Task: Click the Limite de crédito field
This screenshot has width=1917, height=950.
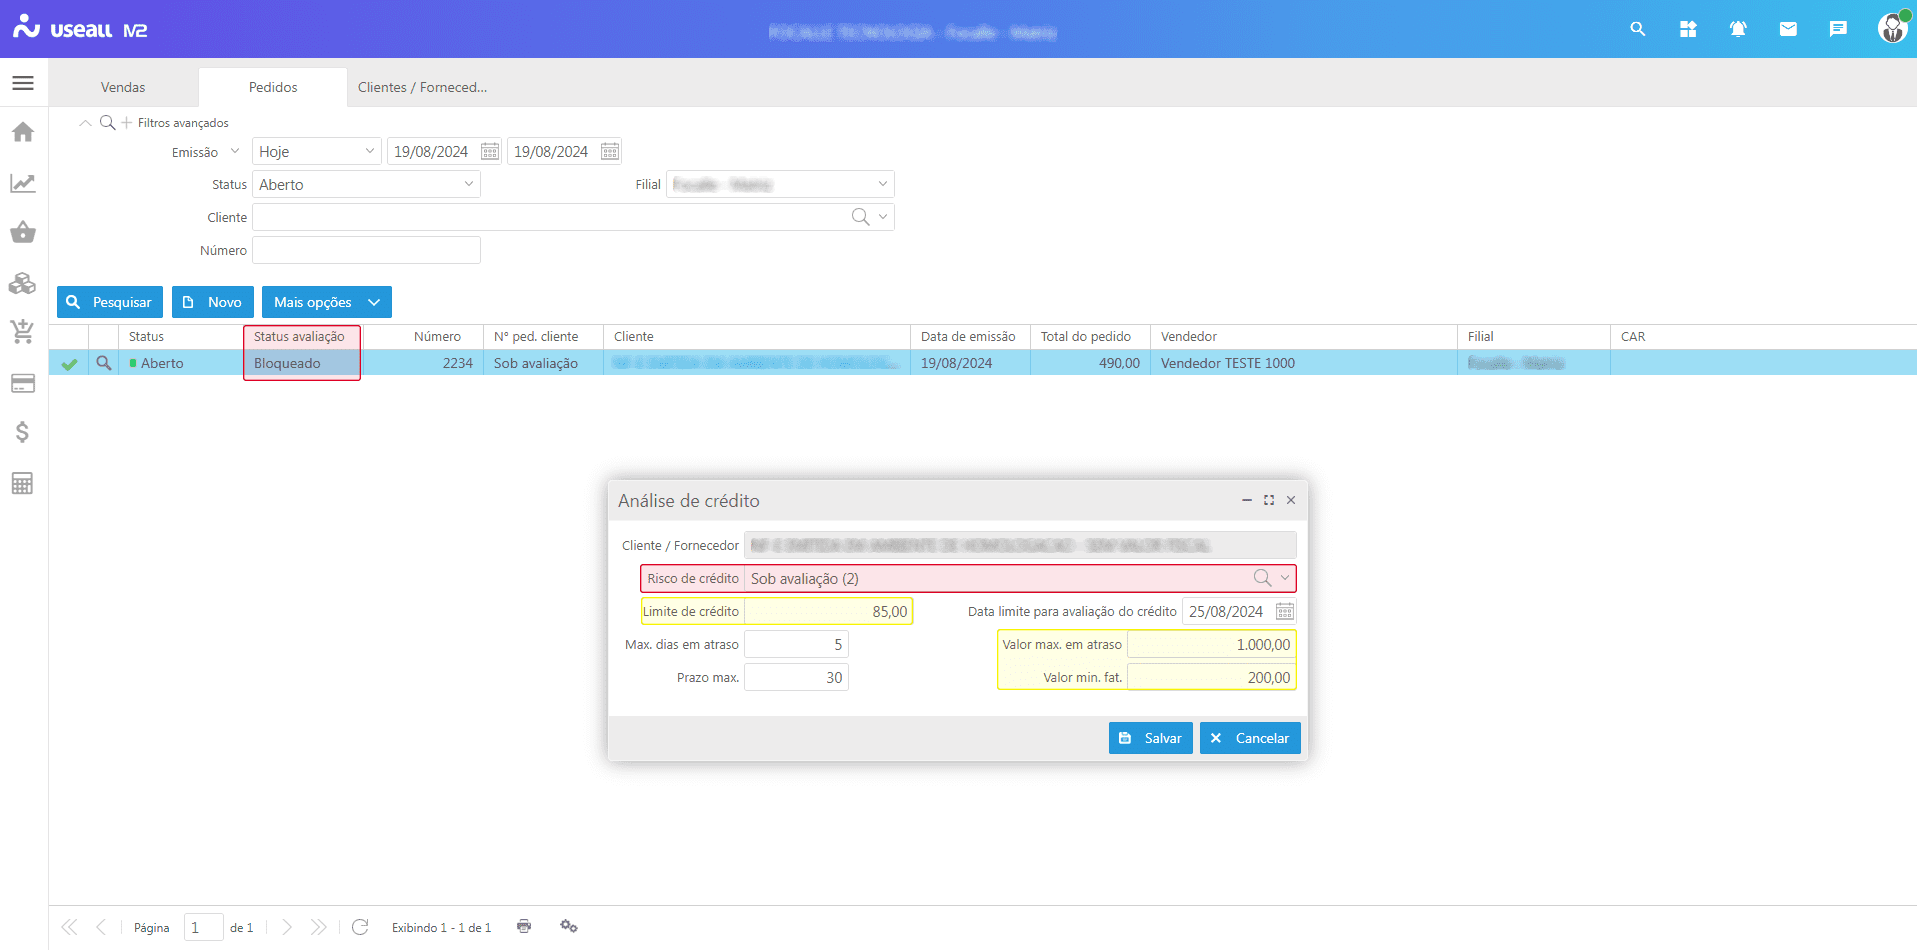Action: point(828,611)
